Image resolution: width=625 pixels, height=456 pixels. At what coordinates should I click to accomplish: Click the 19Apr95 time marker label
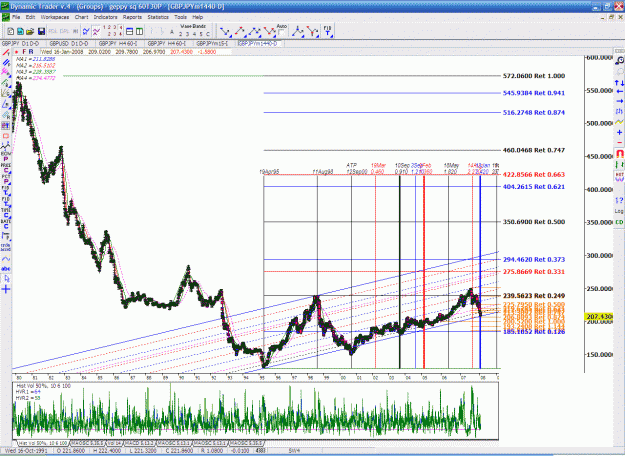pos(269,172)
